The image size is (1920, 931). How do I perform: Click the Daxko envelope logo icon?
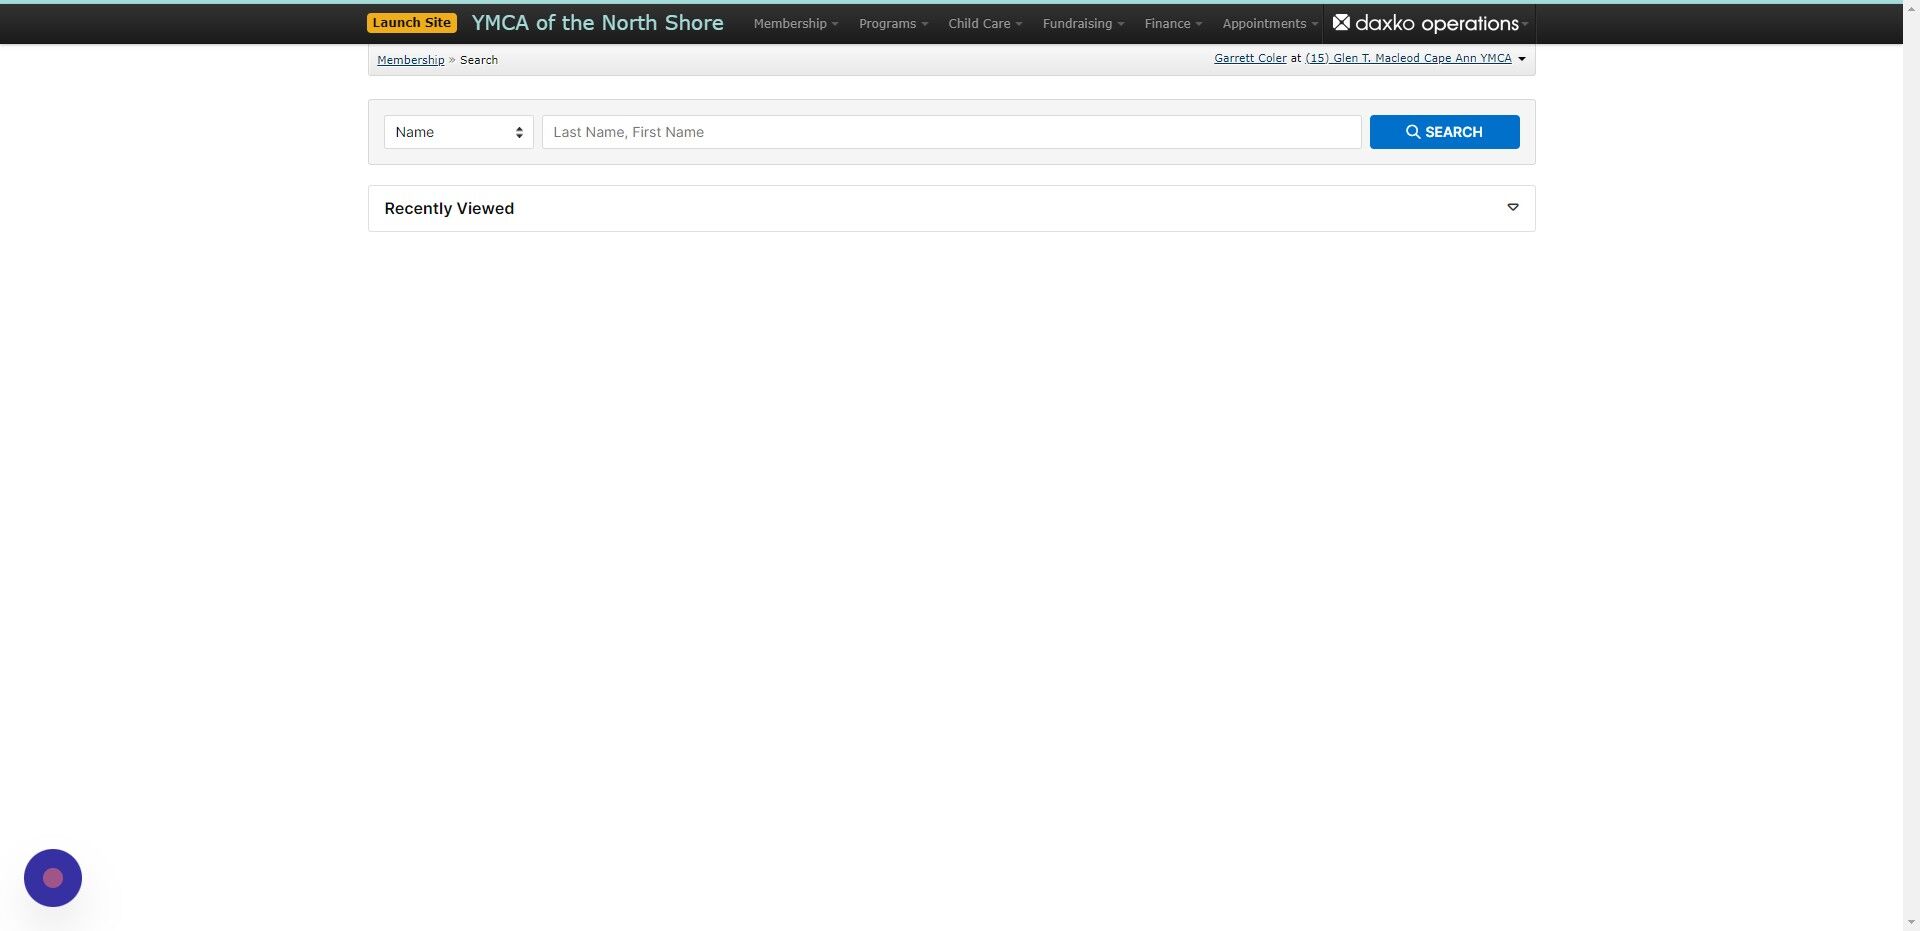(1341, 23)
